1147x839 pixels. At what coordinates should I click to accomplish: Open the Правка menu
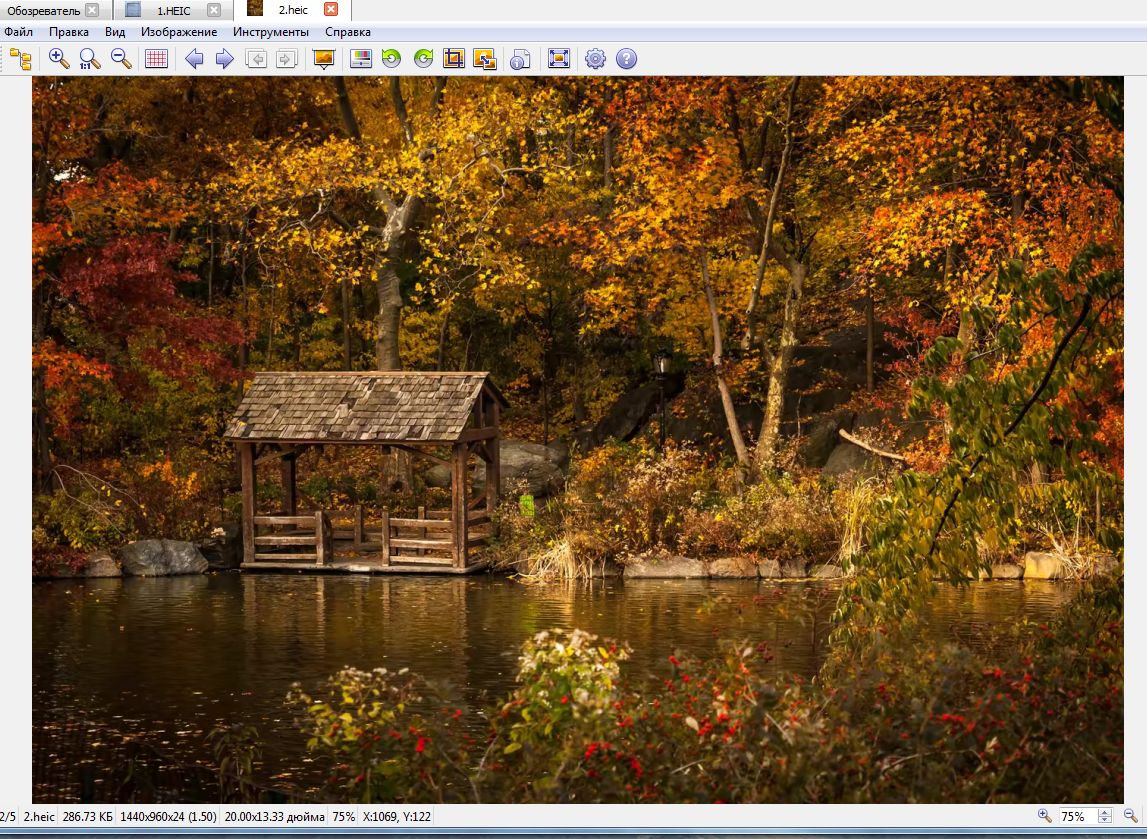[69, 32]
